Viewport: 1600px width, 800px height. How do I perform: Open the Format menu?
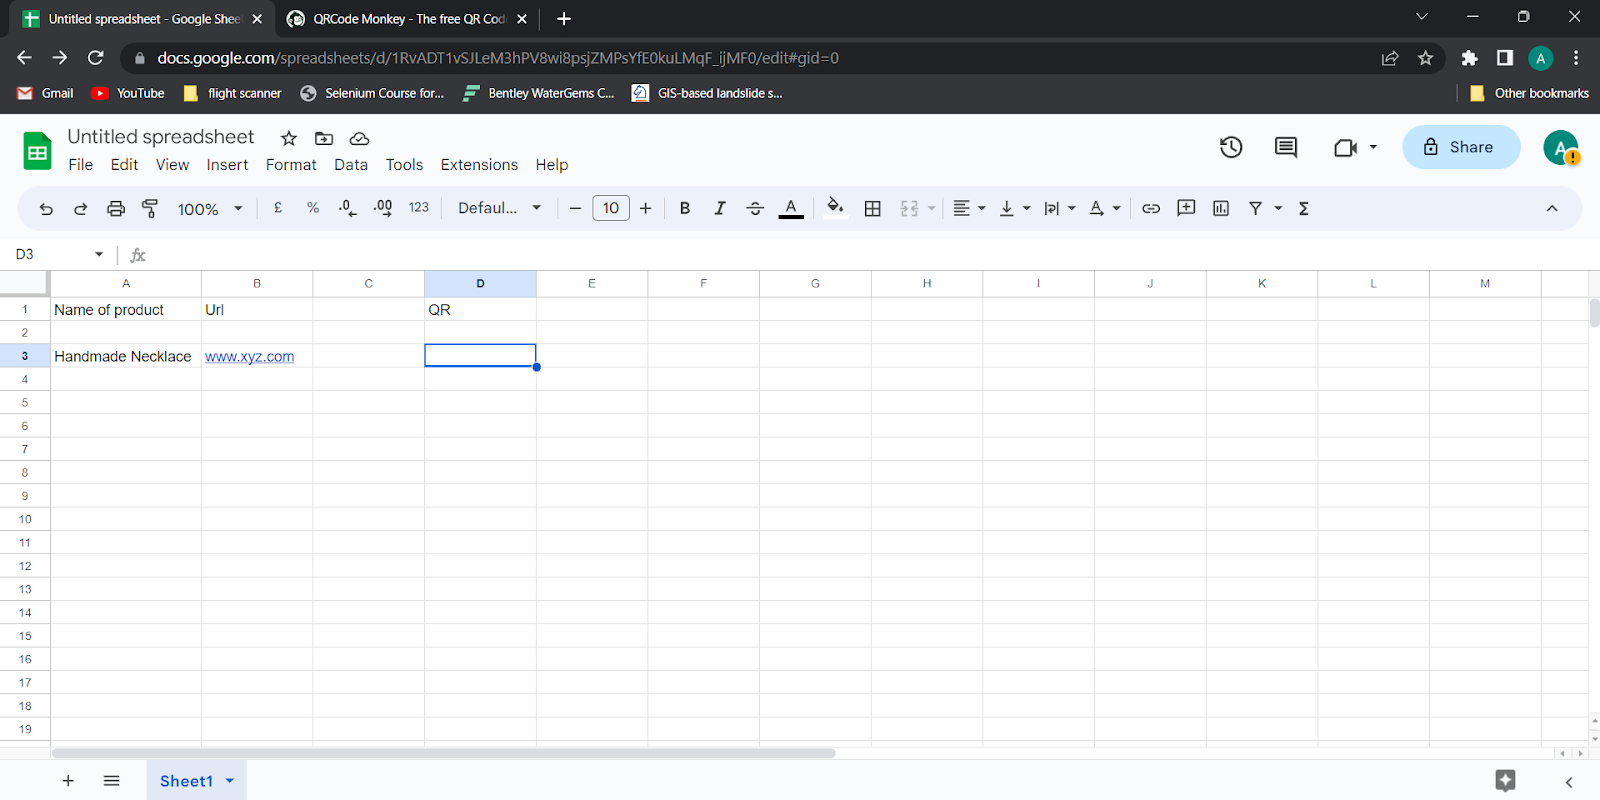point(291,165)
